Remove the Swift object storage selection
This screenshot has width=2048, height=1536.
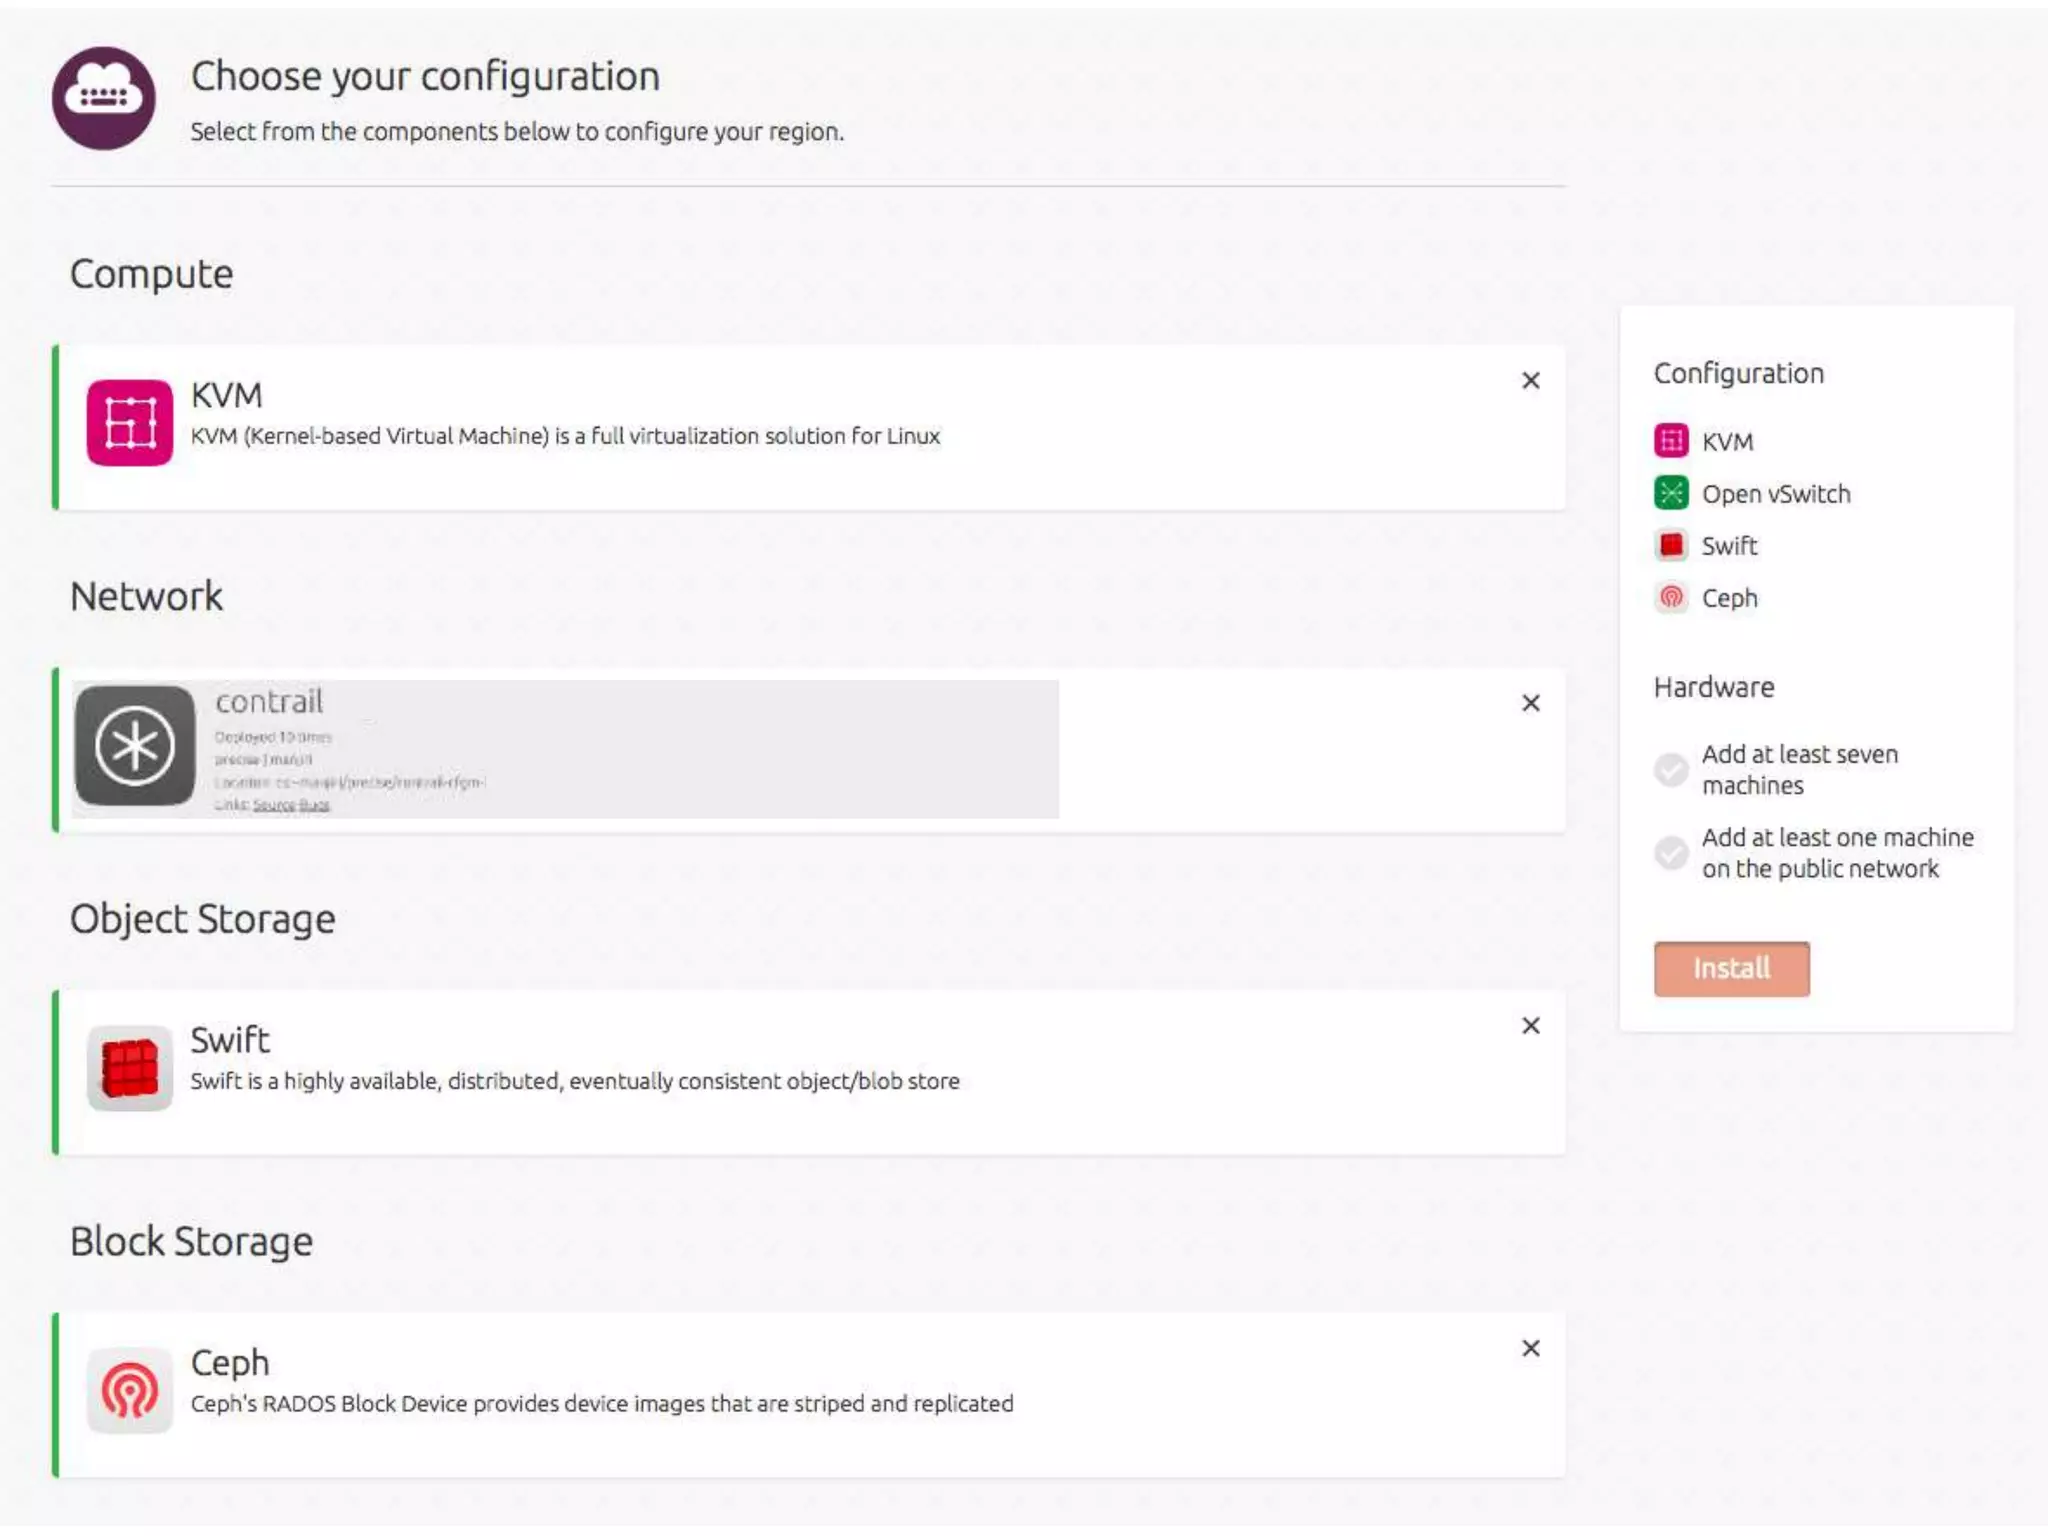point(1530,1025)
